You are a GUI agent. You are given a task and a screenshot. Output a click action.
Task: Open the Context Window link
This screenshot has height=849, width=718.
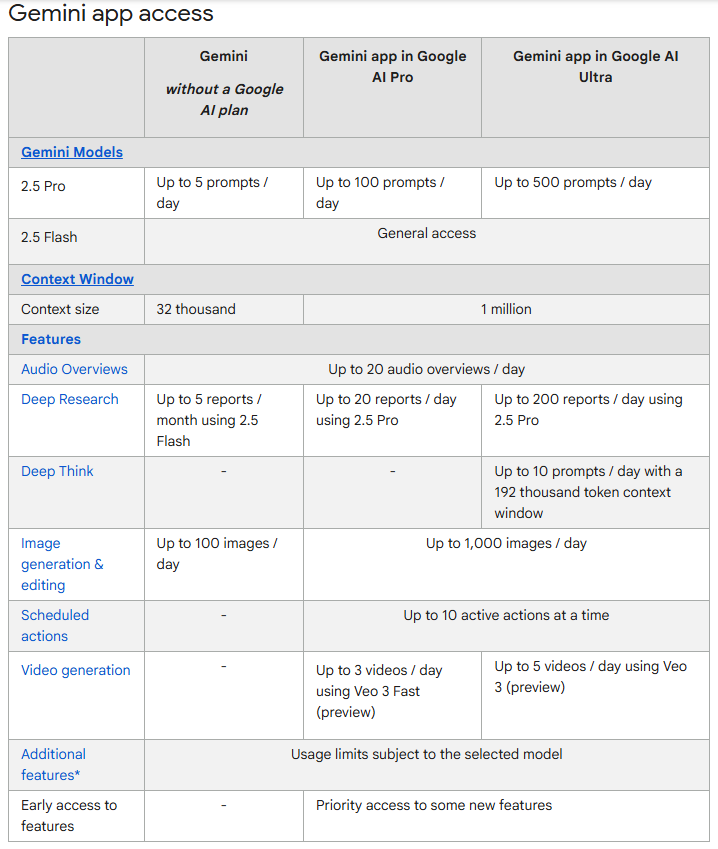77,279
